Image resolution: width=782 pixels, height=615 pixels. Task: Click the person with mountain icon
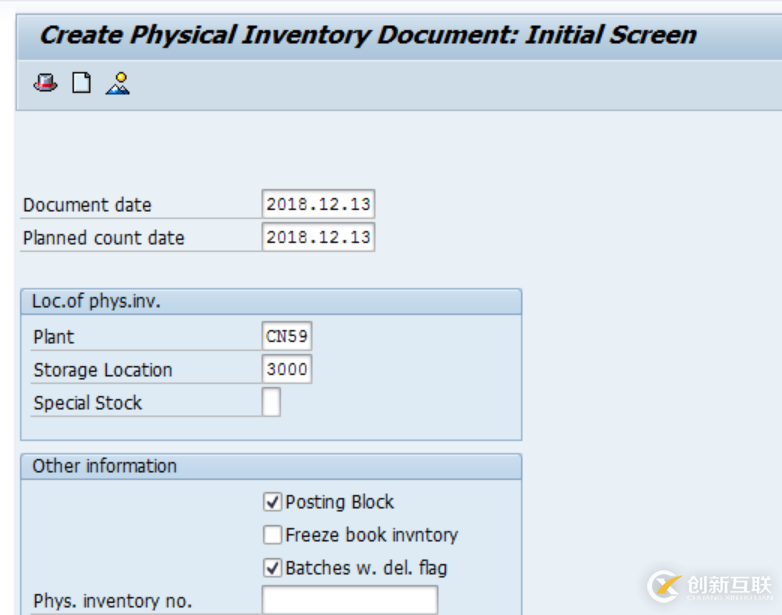tap(118, 83)
